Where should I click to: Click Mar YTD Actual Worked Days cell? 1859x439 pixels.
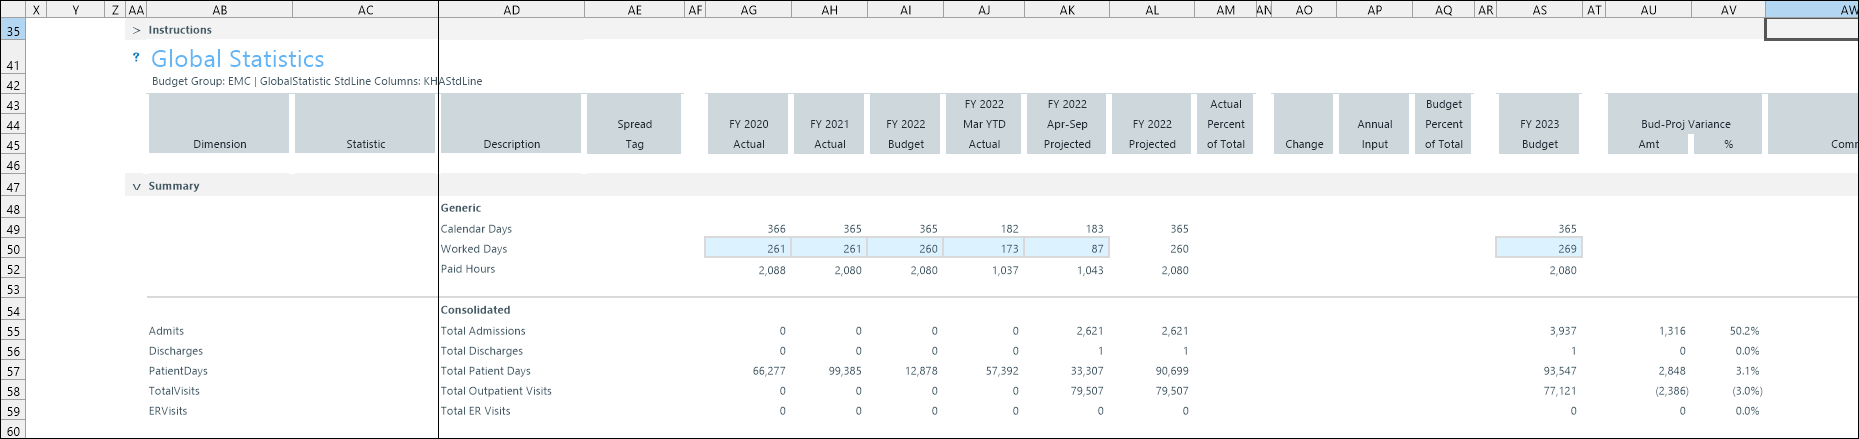[x=983, y=249]
